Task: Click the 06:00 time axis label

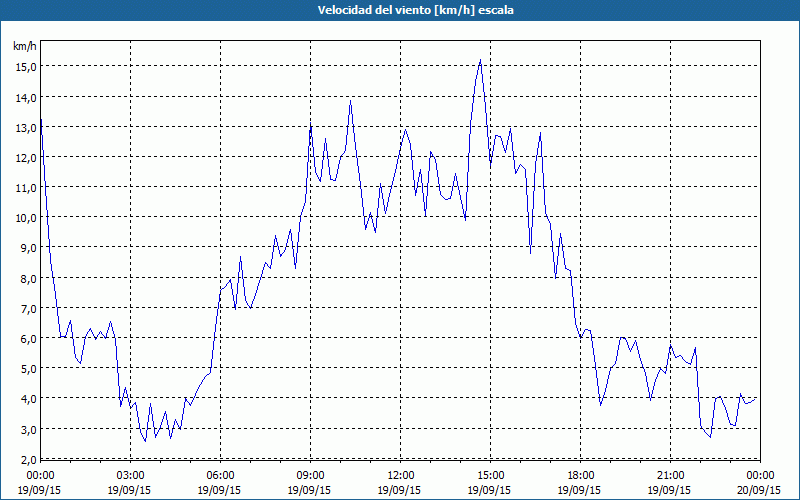Action: click(220, 476)
